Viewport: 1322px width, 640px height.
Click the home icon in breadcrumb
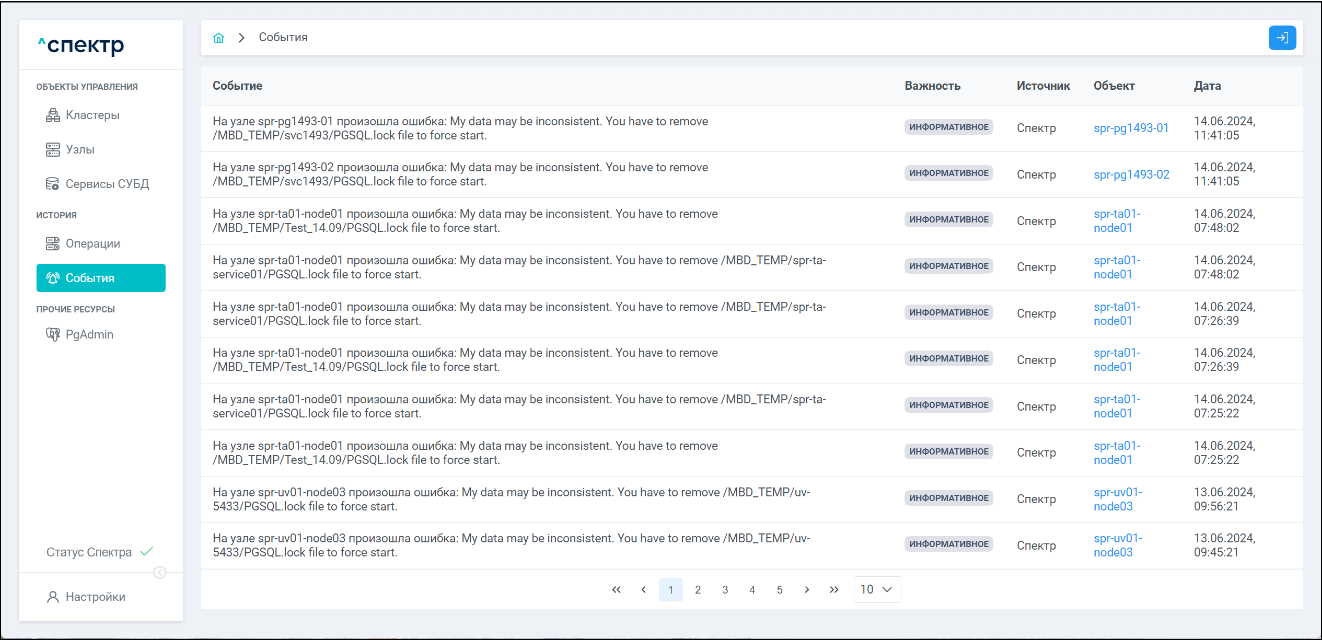(x=218, y=38)
